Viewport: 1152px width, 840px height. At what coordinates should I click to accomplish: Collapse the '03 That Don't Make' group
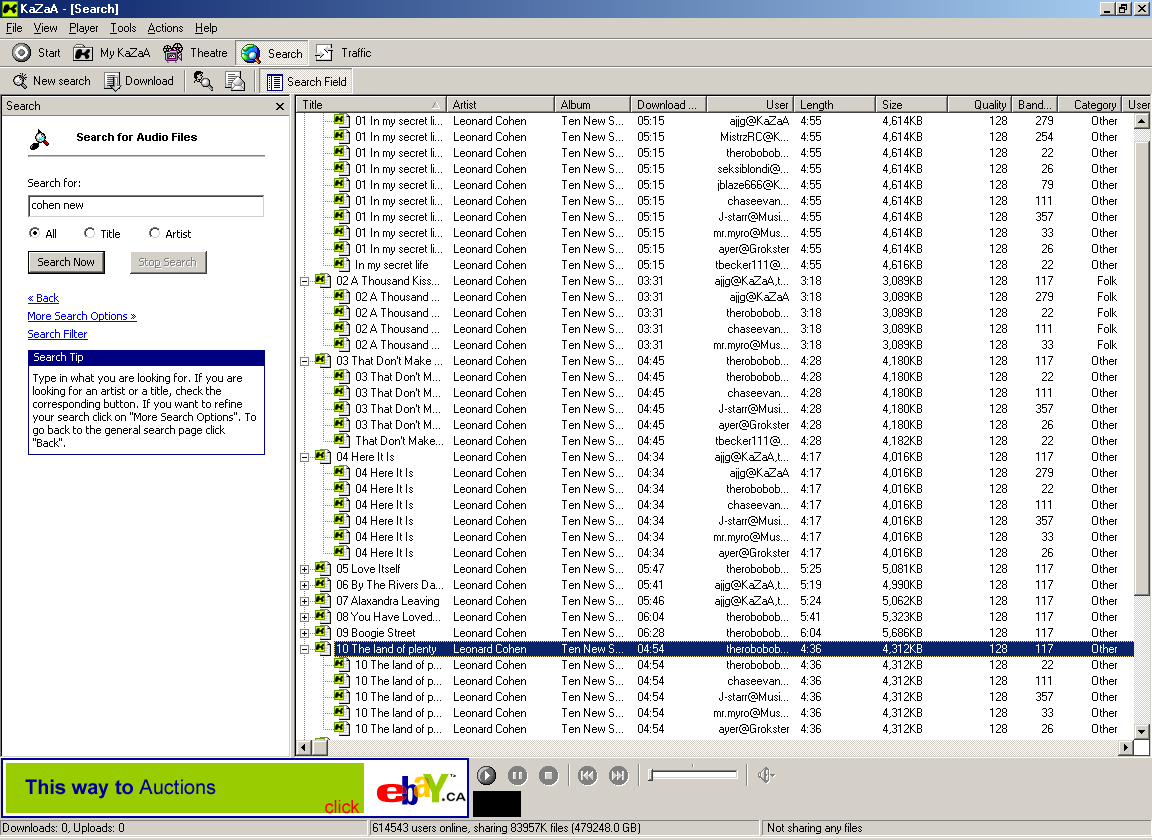click(x=304, y=362)
